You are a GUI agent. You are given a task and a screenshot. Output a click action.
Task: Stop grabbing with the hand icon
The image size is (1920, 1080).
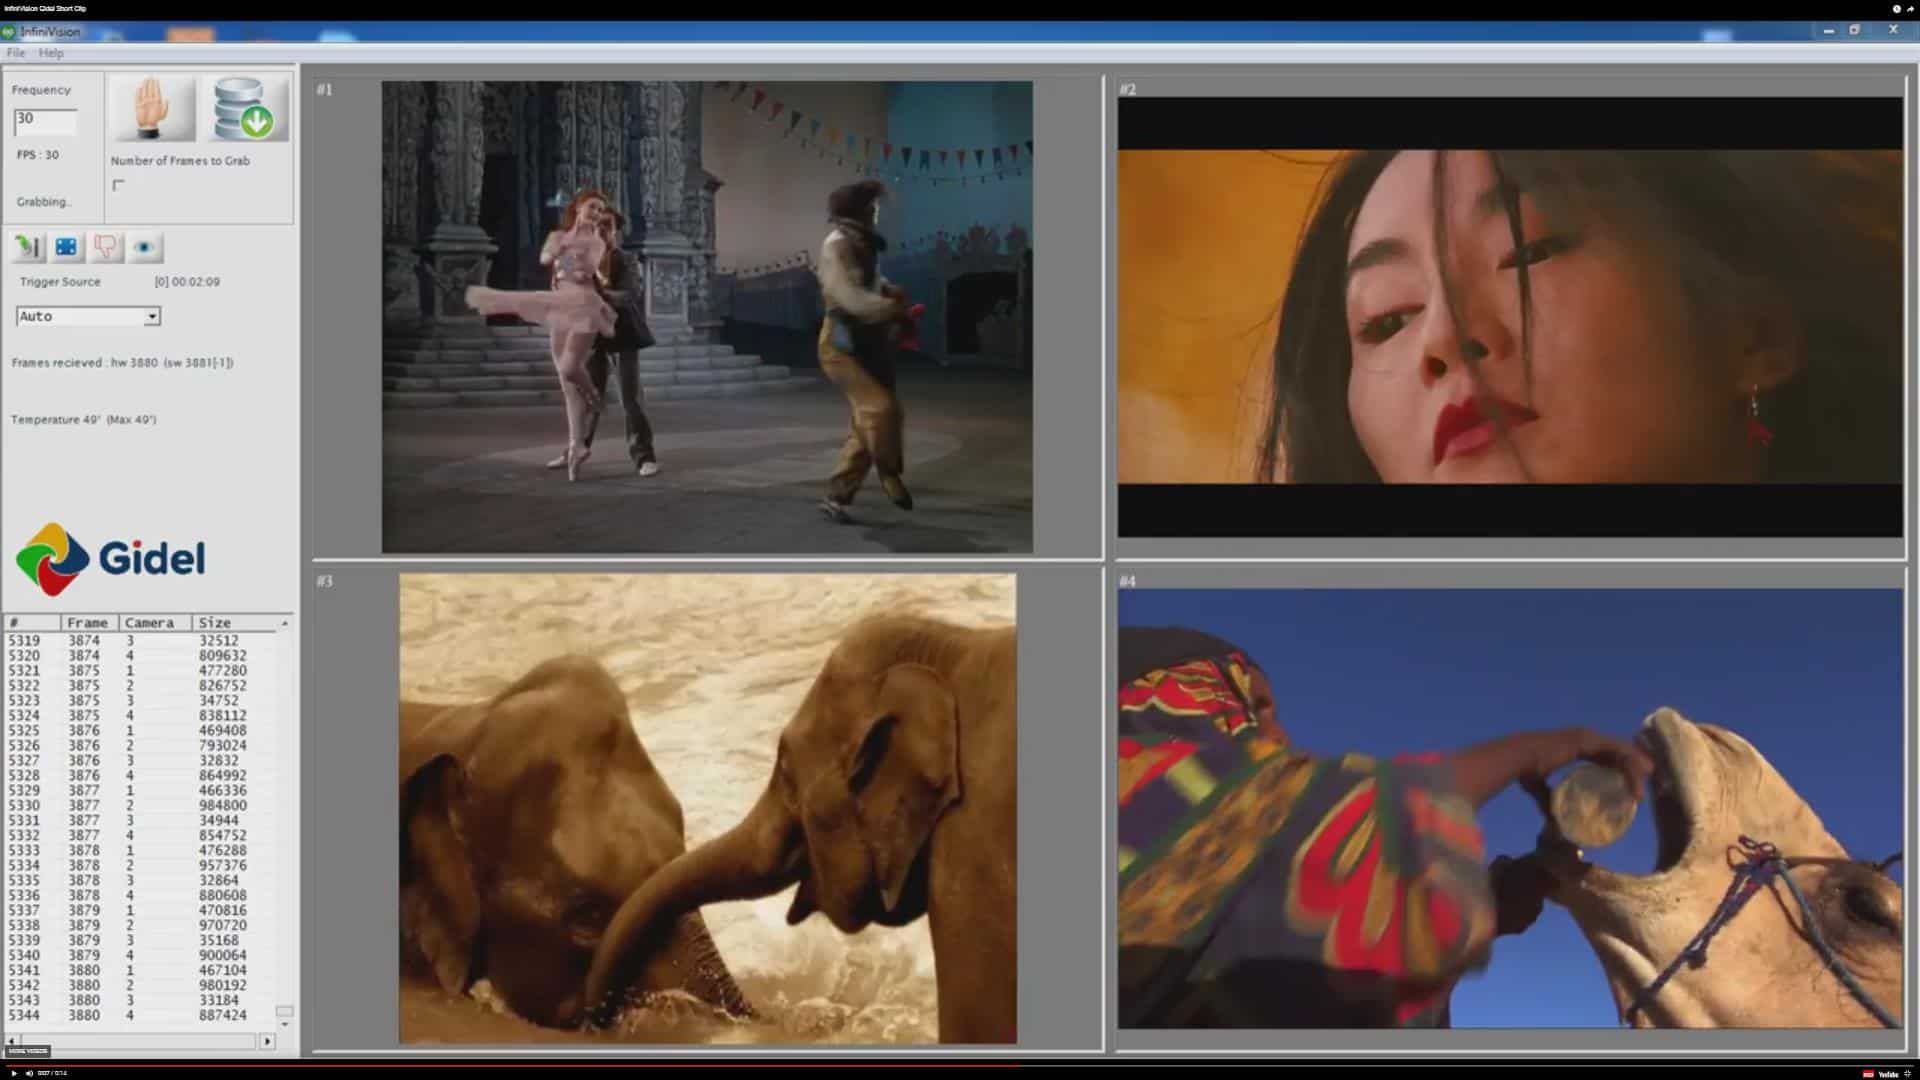pos(152,108)
